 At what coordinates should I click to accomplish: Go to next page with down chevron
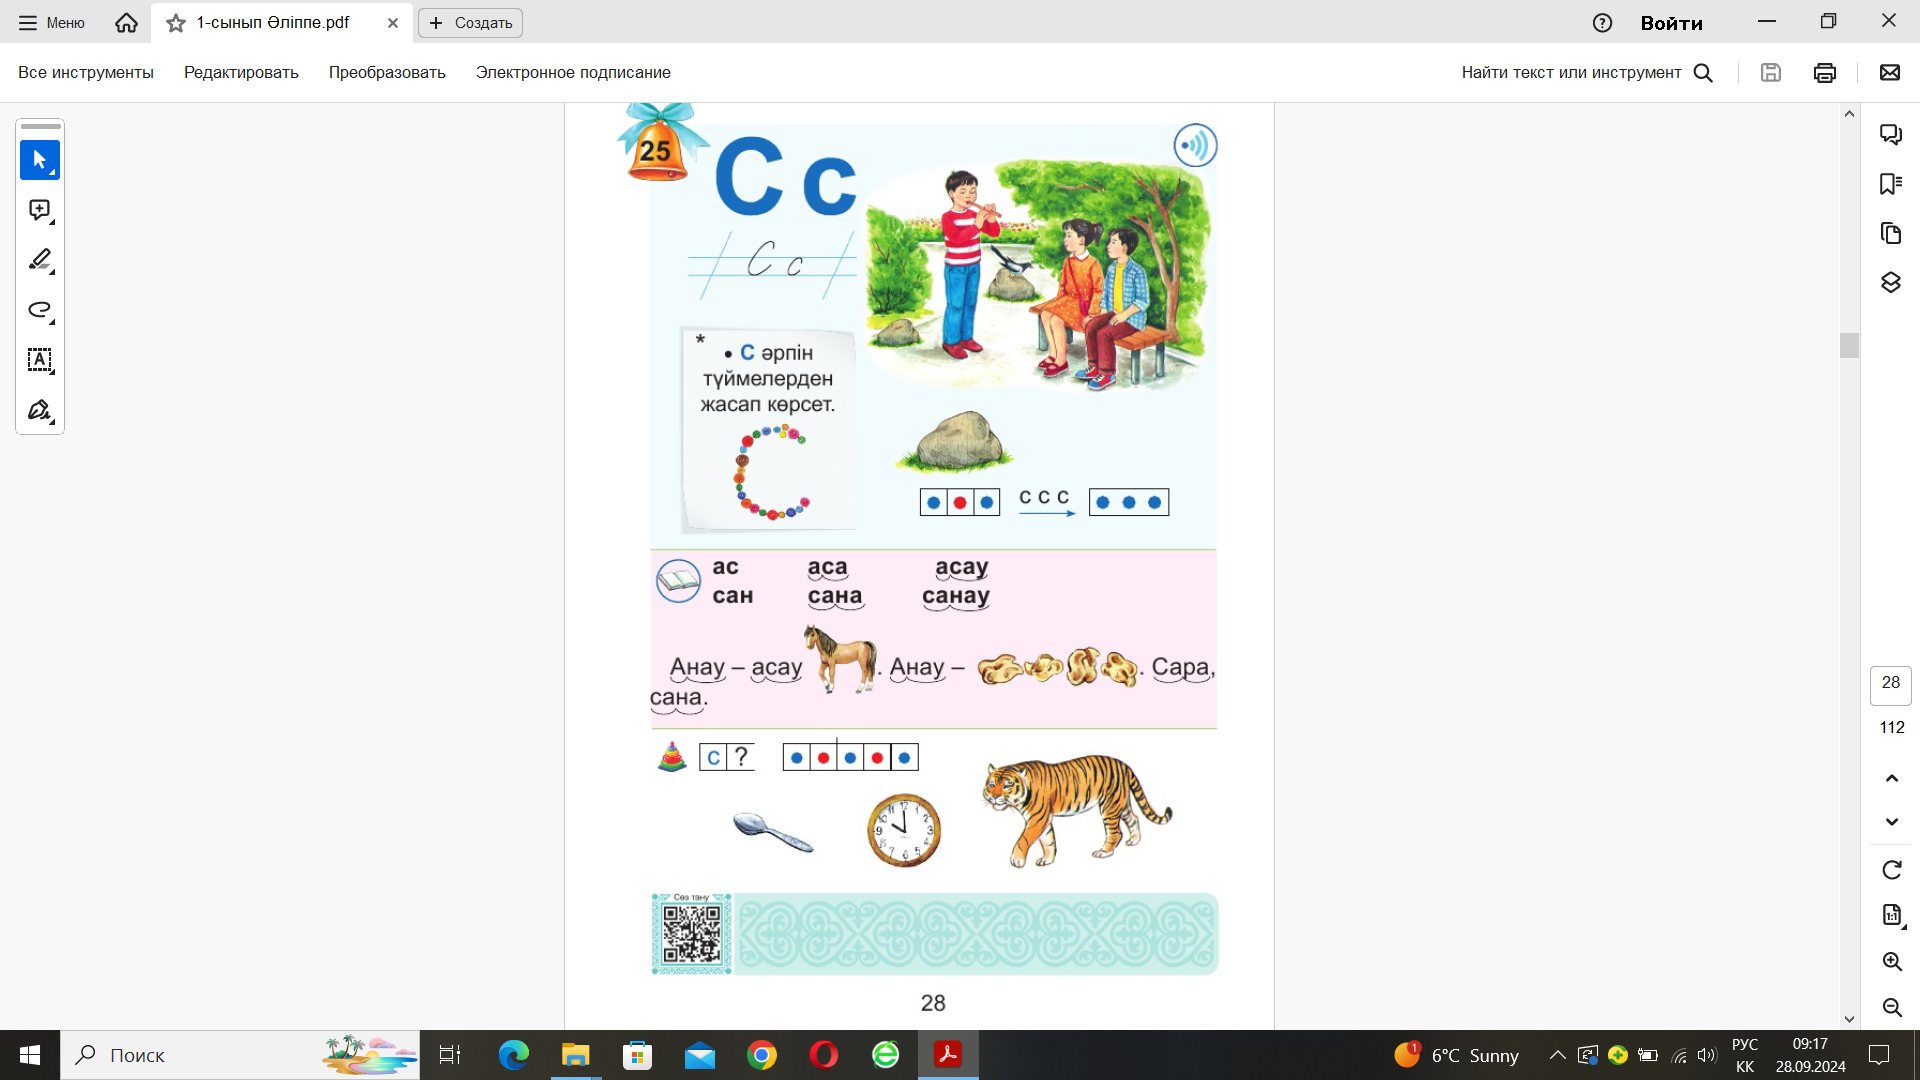pos(1891,822)
